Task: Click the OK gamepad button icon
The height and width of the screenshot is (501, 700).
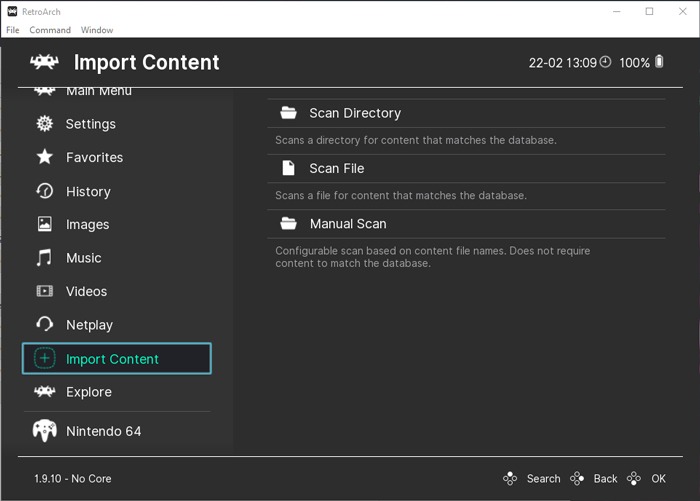Action: coord(634,479)
